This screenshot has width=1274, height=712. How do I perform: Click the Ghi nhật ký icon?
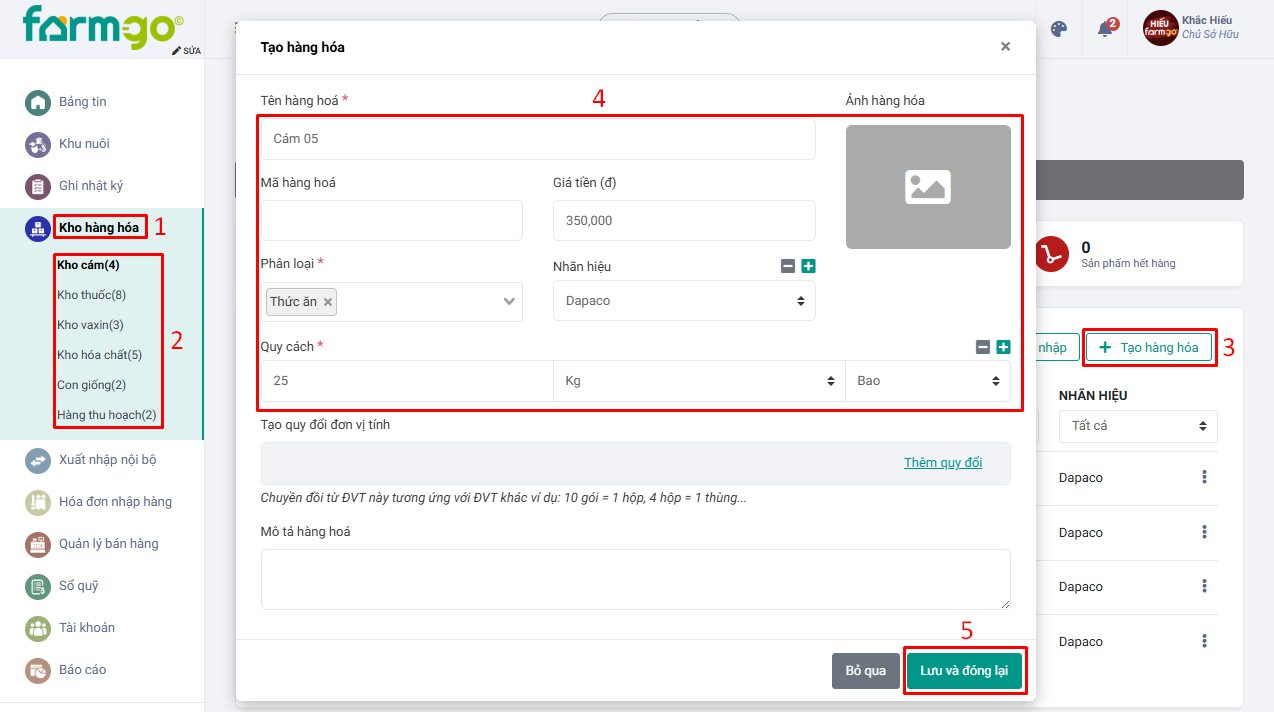pyautogui.click(x=38, y=186)
